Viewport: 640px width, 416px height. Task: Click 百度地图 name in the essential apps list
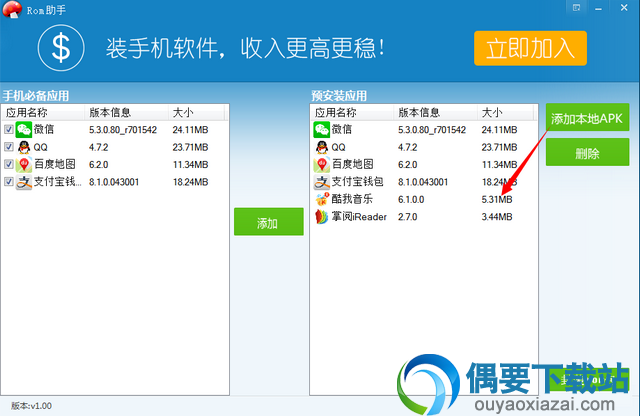(55, 165)
